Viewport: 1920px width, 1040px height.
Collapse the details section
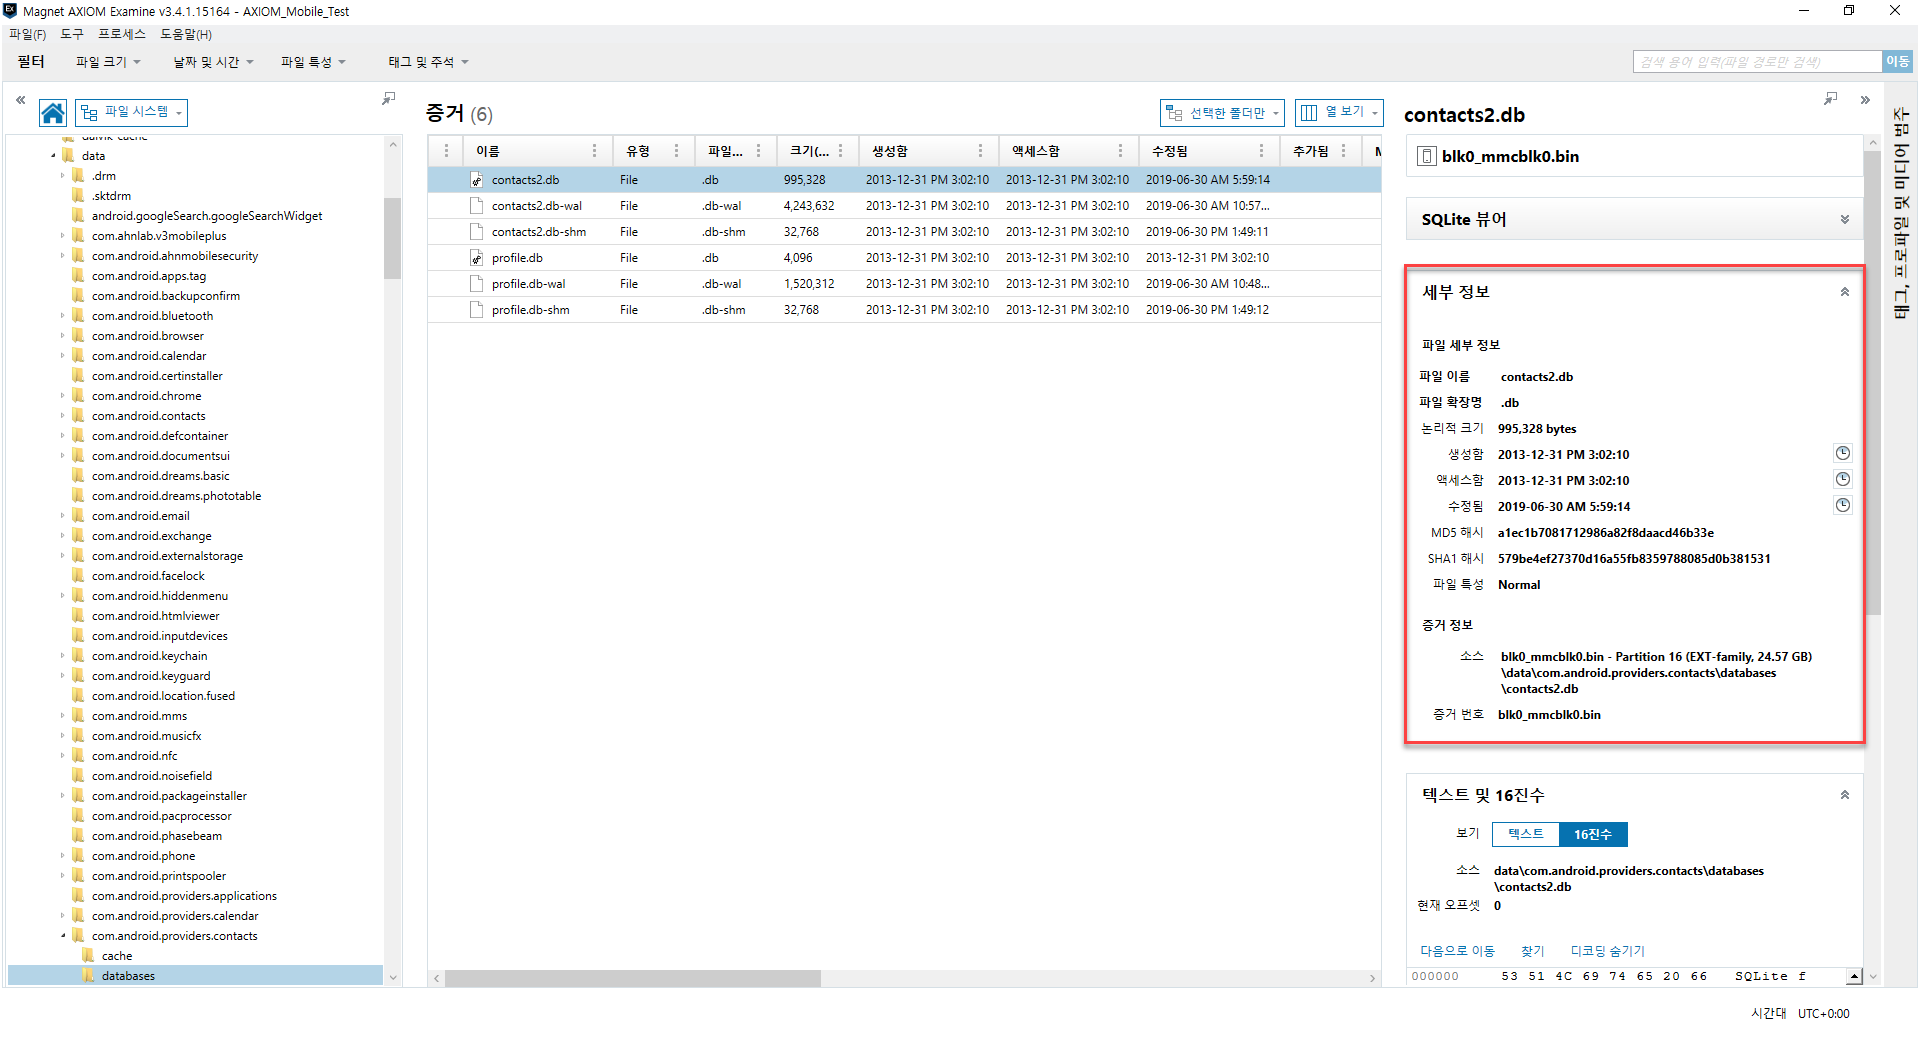point(1844,292)
